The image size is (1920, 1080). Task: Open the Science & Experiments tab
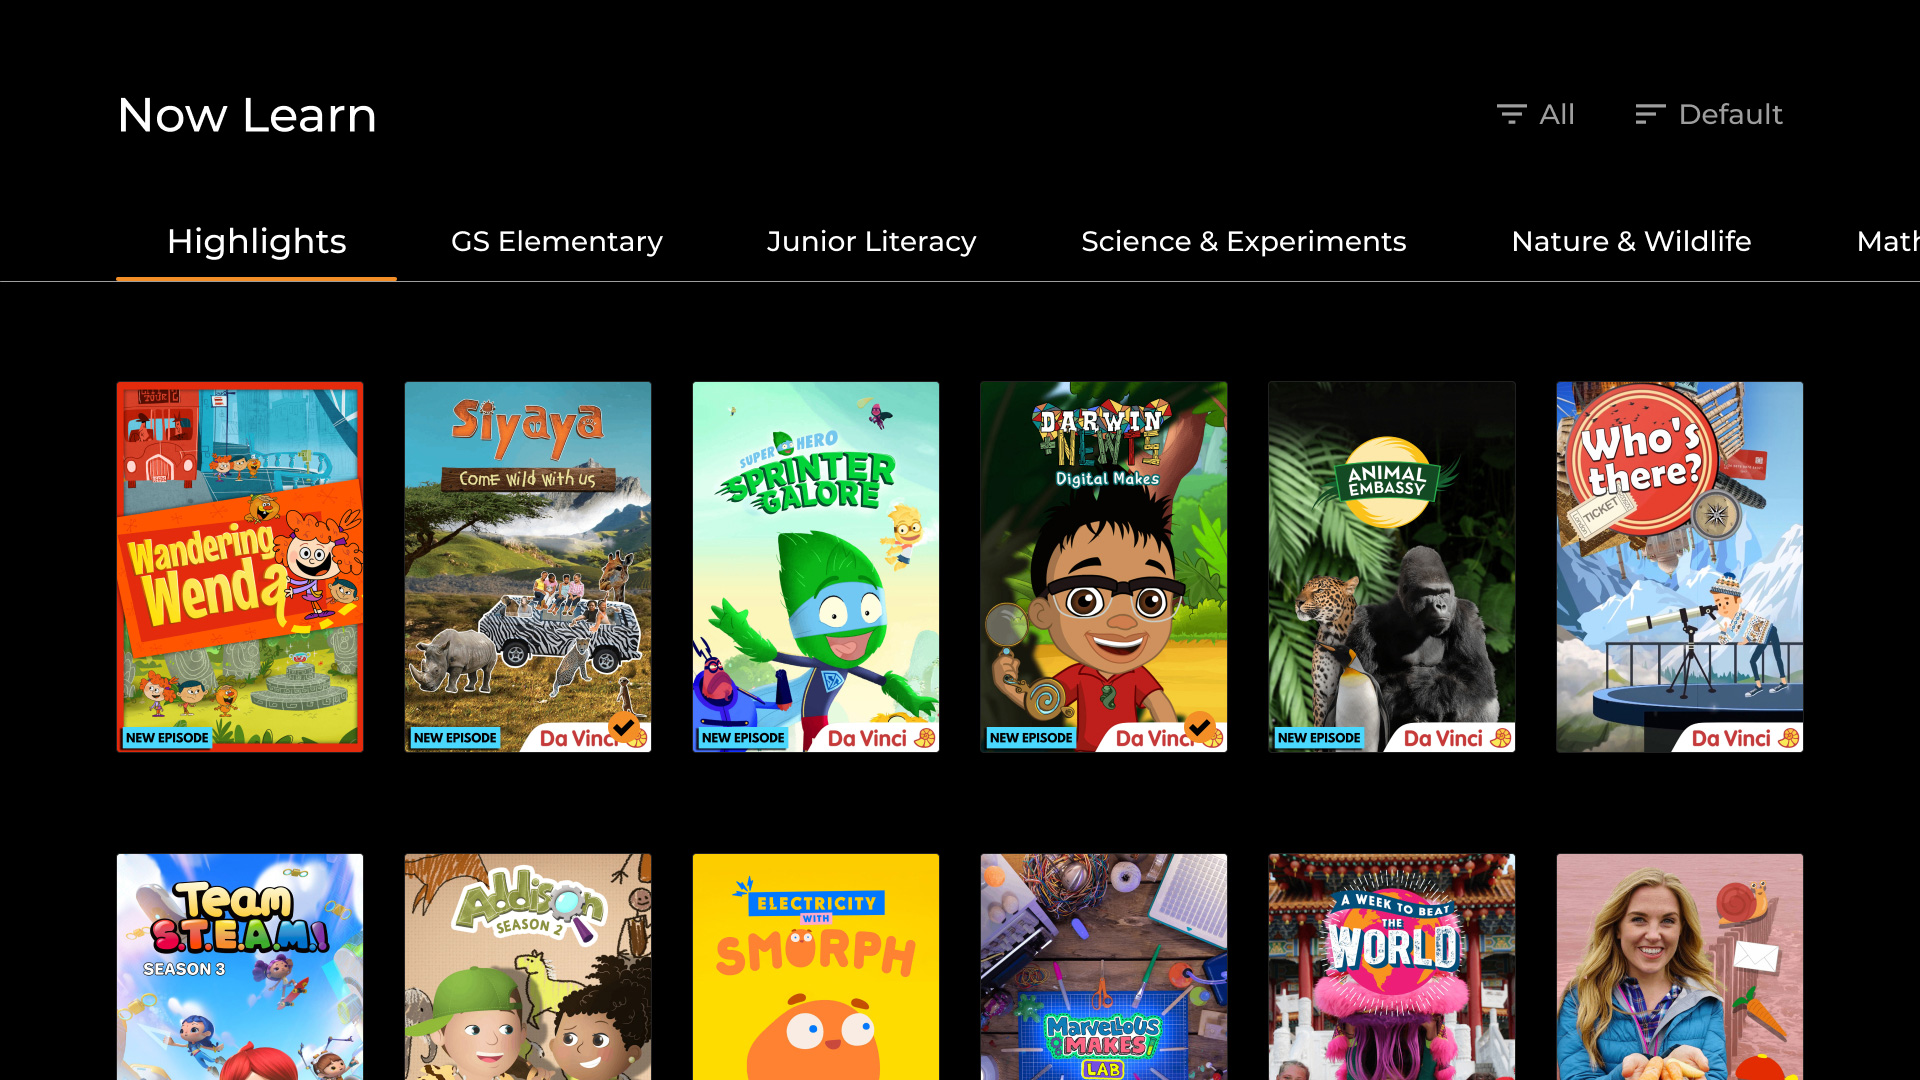(1243, 241)
